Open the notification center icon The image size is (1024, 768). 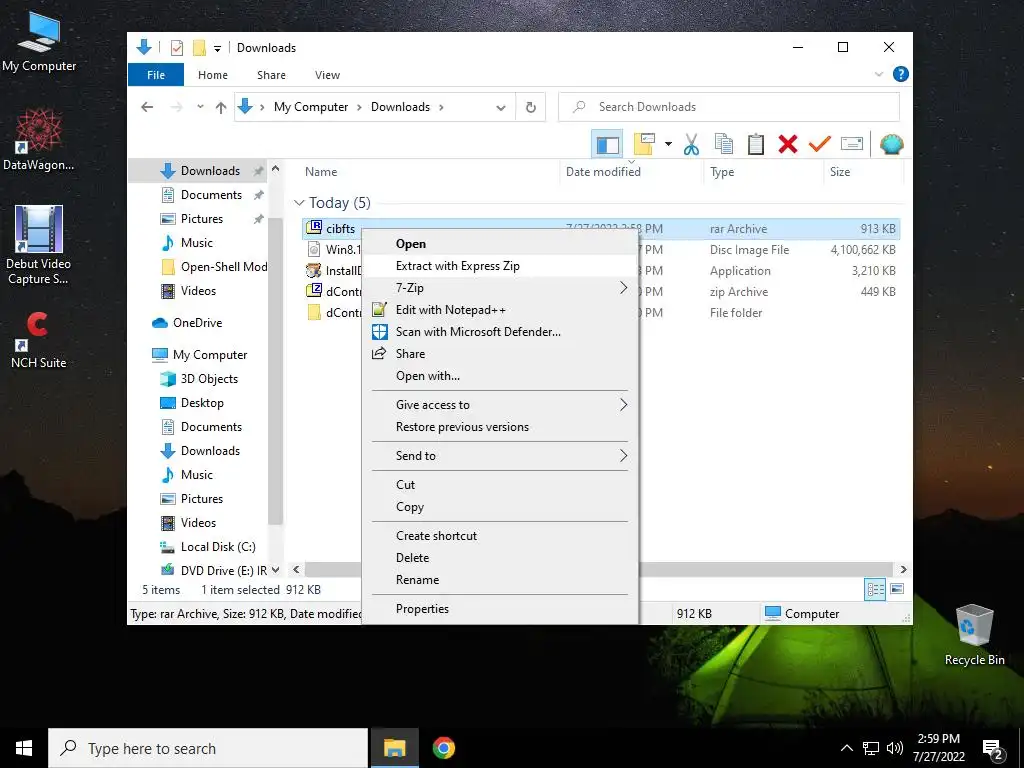pos(992,748)
